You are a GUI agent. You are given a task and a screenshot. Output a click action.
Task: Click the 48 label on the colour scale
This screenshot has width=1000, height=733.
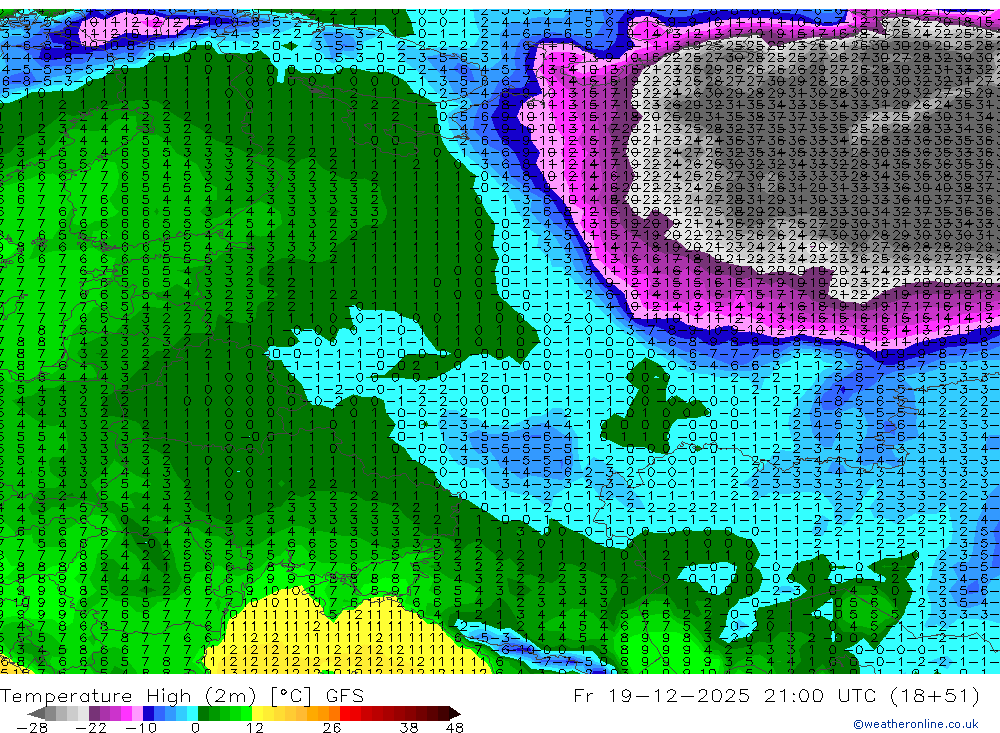(455, 727)
